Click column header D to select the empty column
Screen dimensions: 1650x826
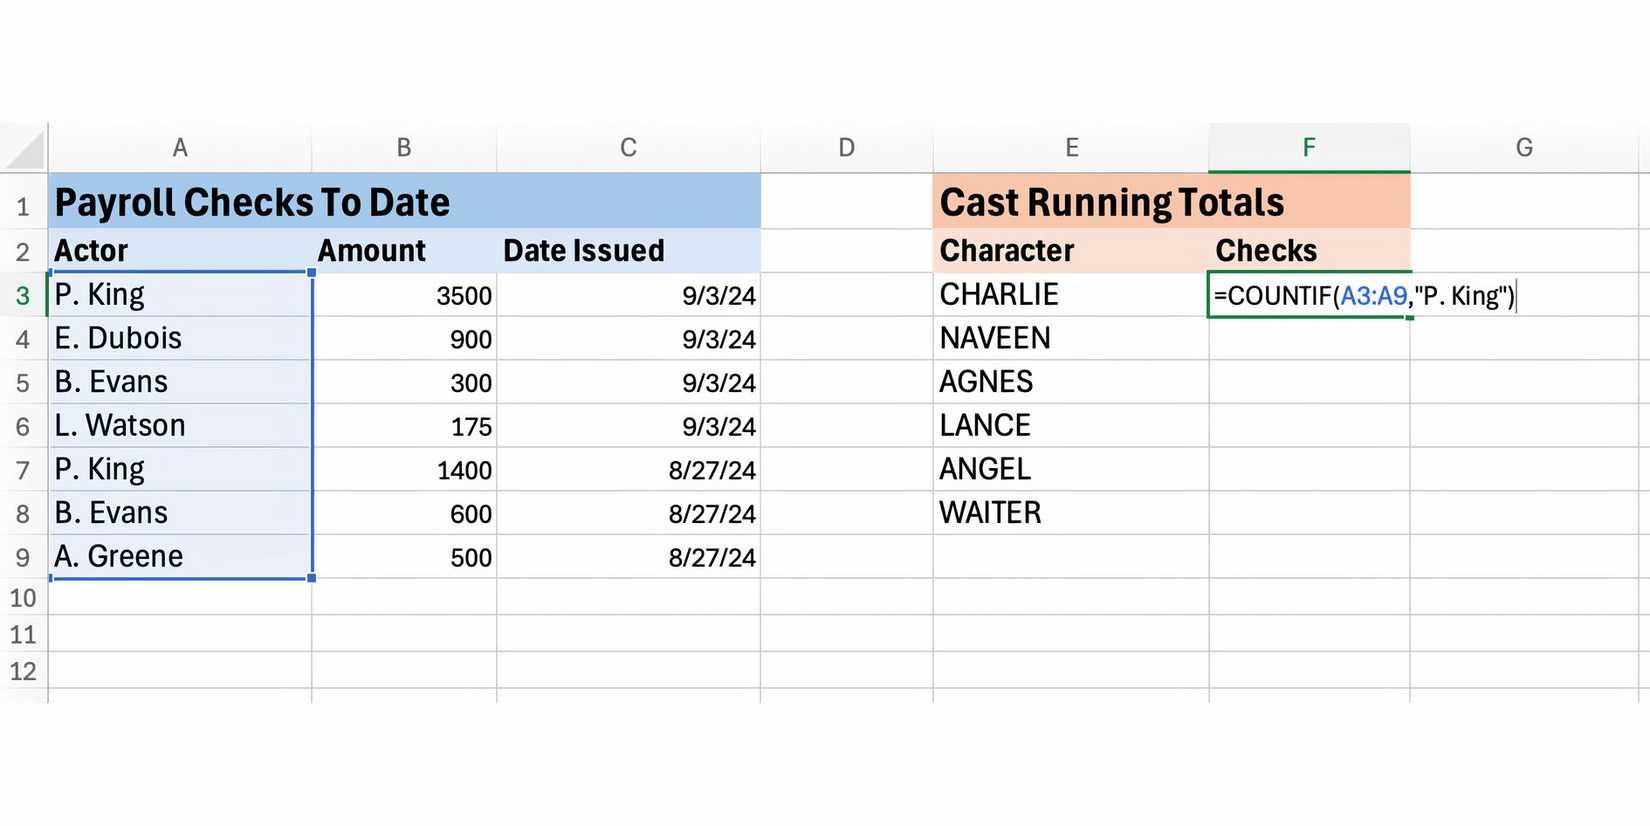(846, 146)
